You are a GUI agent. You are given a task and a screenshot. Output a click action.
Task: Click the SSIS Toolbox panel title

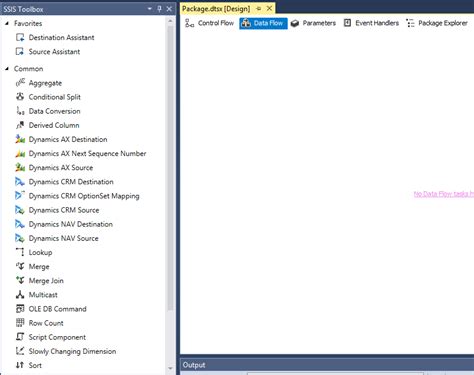tap(23, 9)
